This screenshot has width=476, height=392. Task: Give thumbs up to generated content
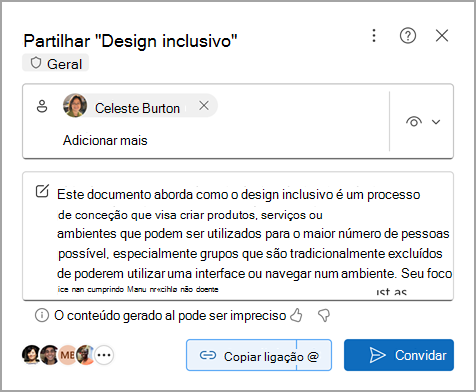pyautogui.click(x=296, y=315)
